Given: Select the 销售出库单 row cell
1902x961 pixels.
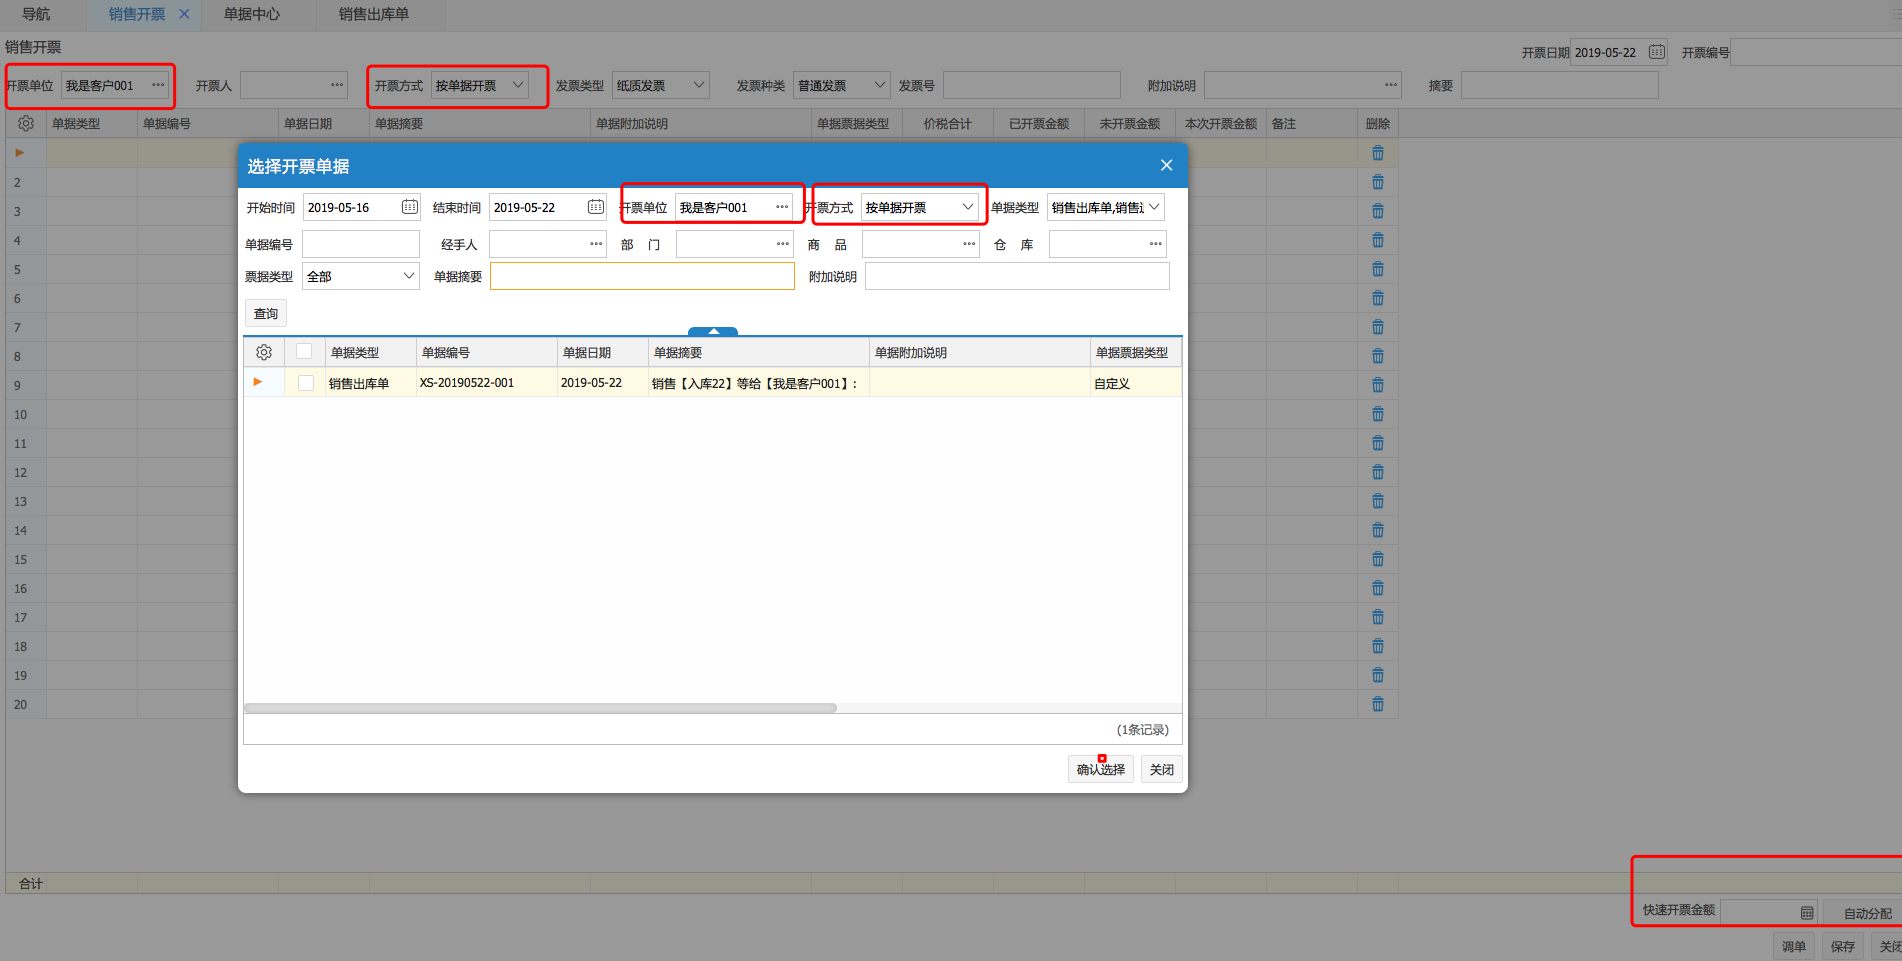Looking at the screenshot, I should [371, 383].
